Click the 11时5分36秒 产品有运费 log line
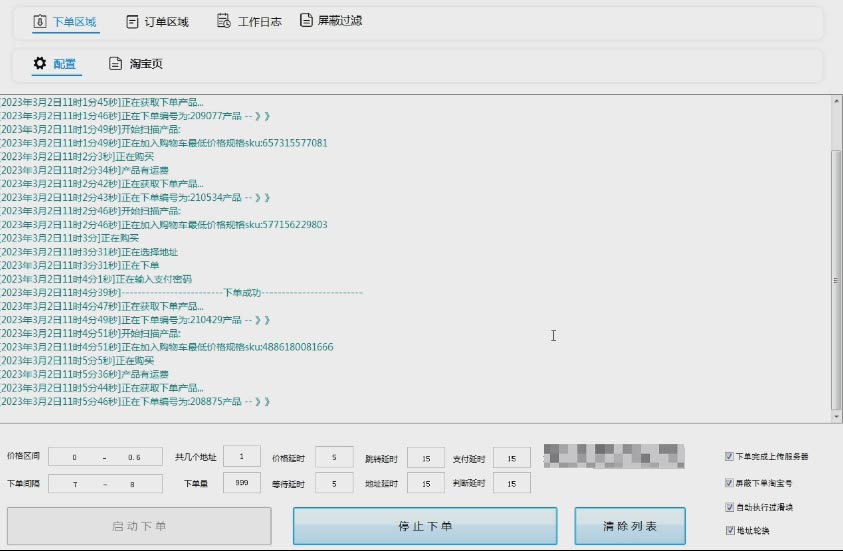The width and height of the screenshot is (843, 551). 84,374
